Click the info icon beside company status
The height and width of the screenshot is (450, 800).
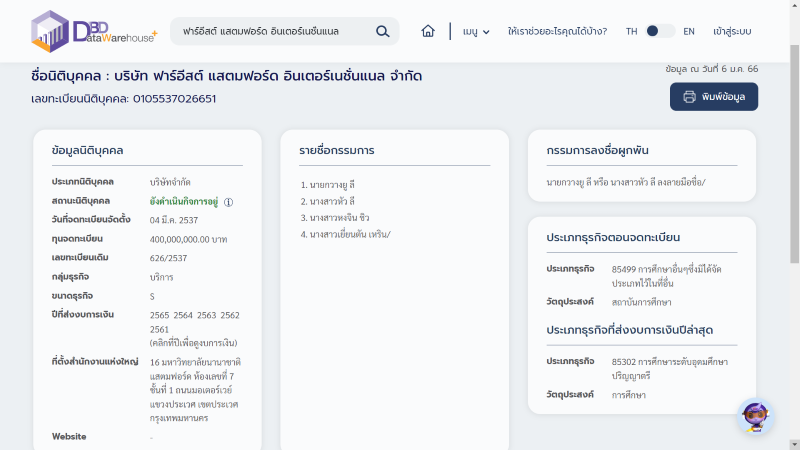pos(228,202)
